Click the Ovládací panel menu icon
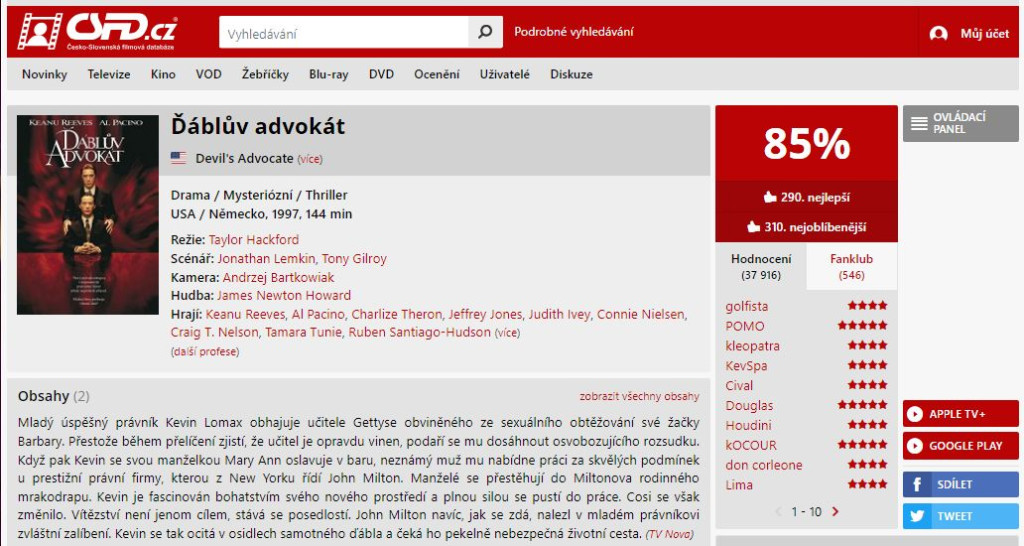1024x546 pixels. pos(920,123)
